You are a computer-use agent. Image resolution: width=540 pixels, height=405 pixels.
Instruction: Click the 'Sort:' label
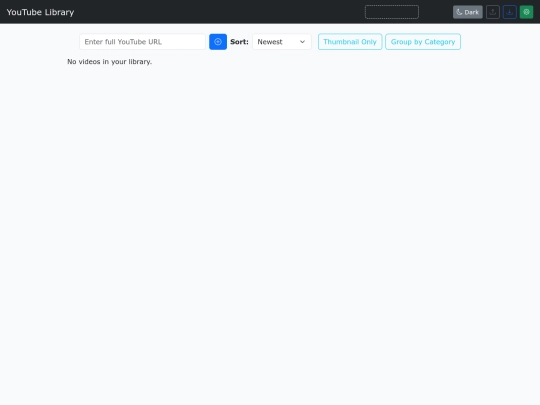[x=239, y=42]
